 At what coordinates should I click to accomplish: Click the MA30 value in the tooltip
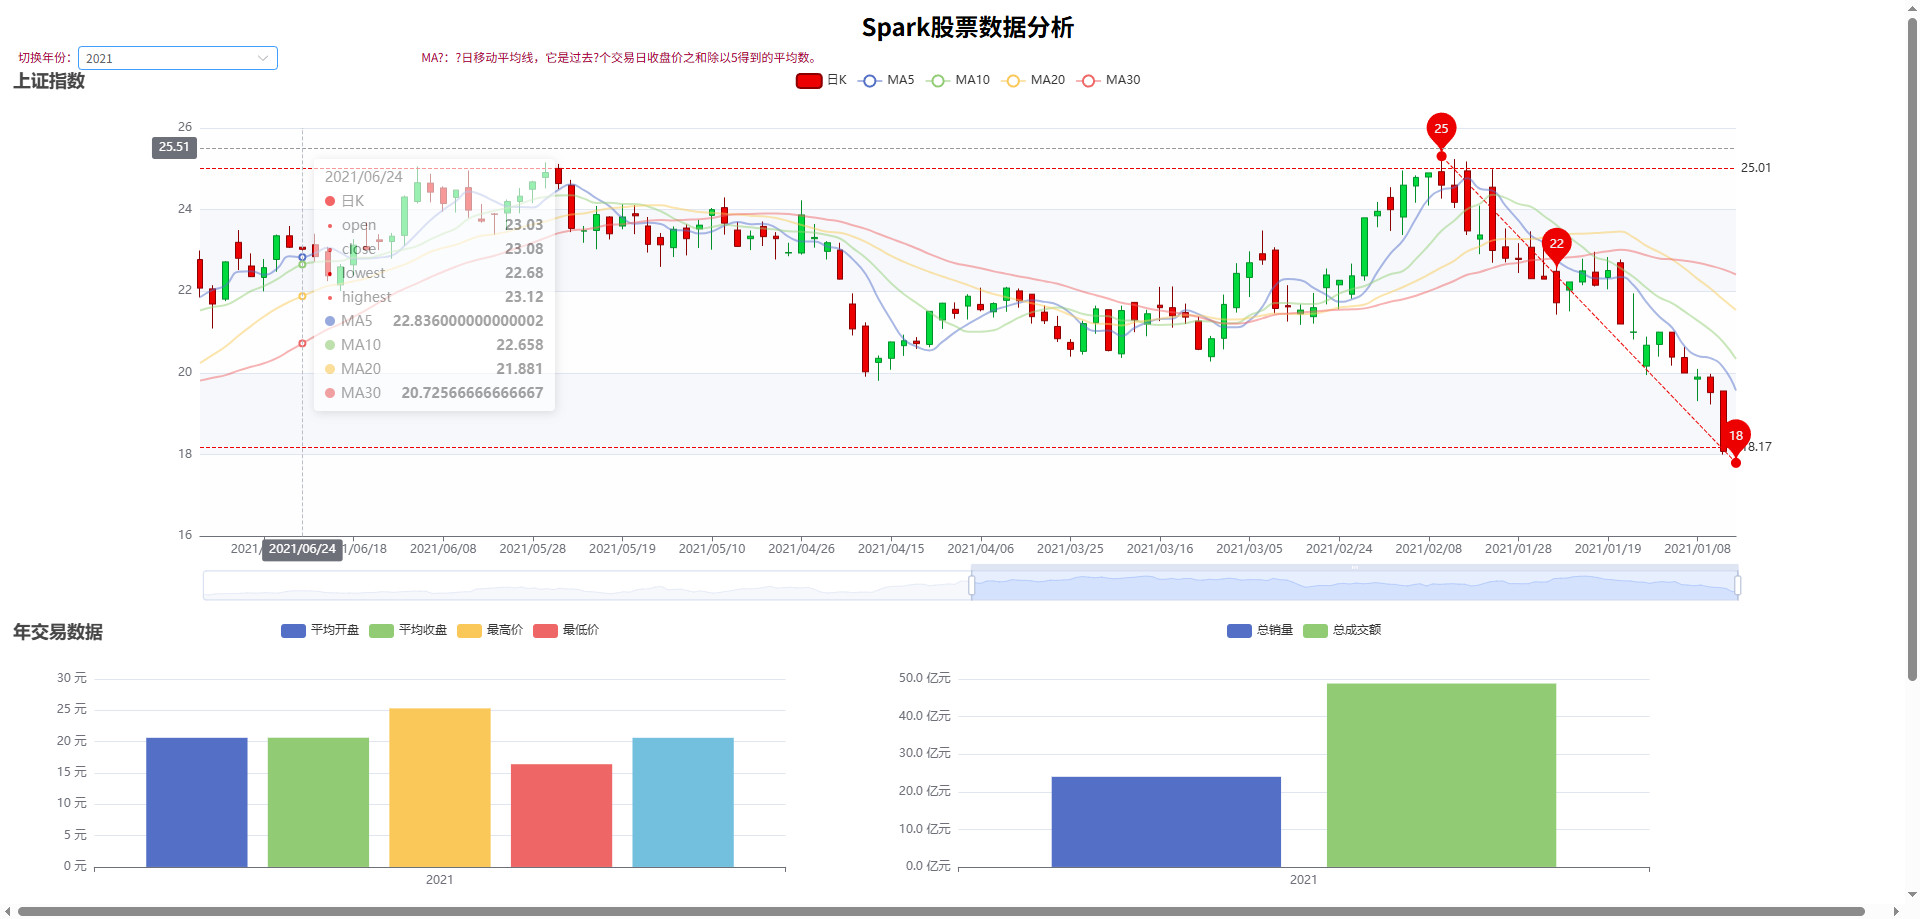(472, 393)
